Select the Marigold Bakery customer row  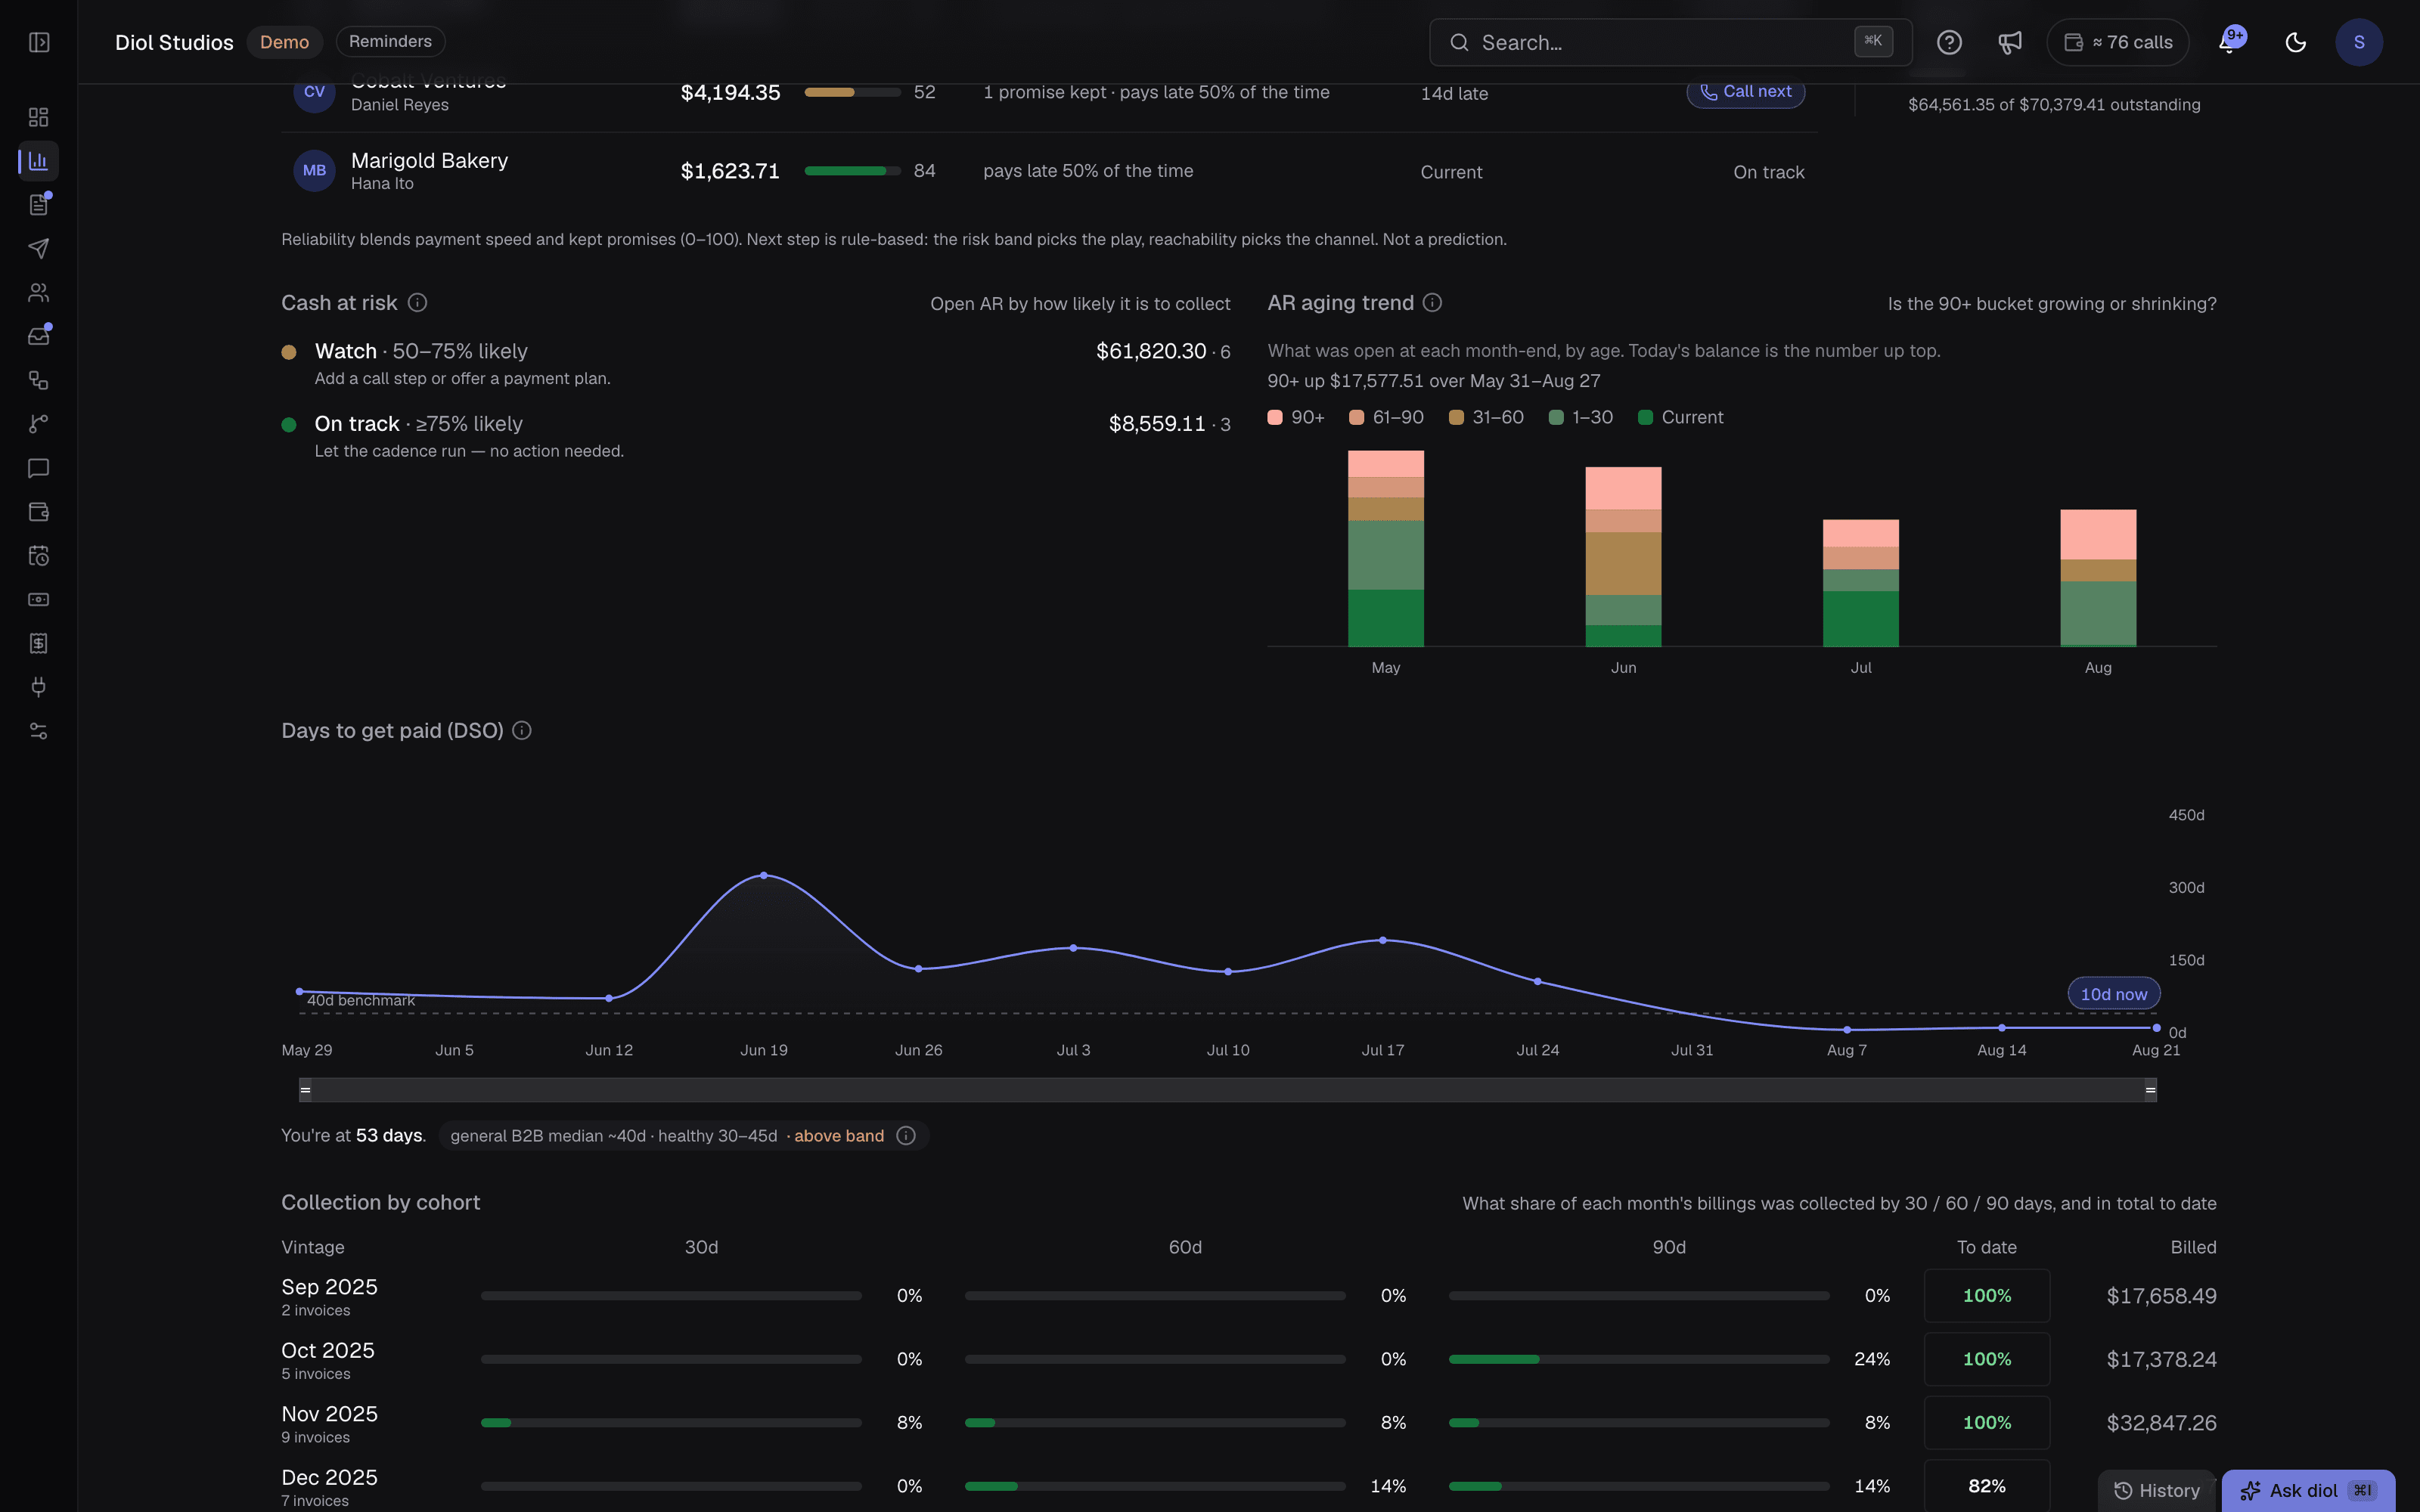tap(1049, 171)
